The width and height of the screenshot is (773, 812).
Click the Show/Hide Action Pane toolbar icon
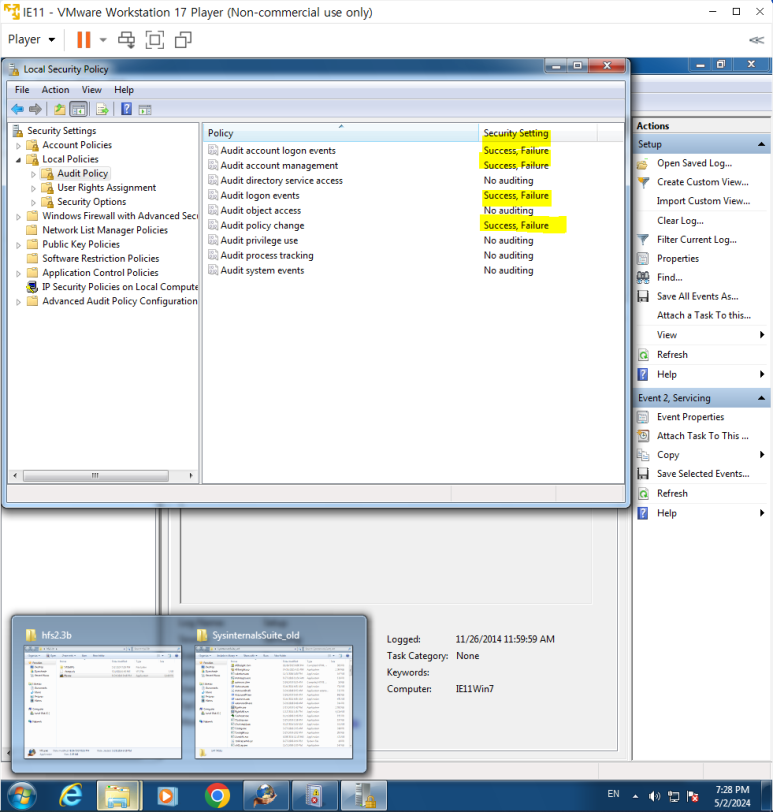[x=145, y=109]
